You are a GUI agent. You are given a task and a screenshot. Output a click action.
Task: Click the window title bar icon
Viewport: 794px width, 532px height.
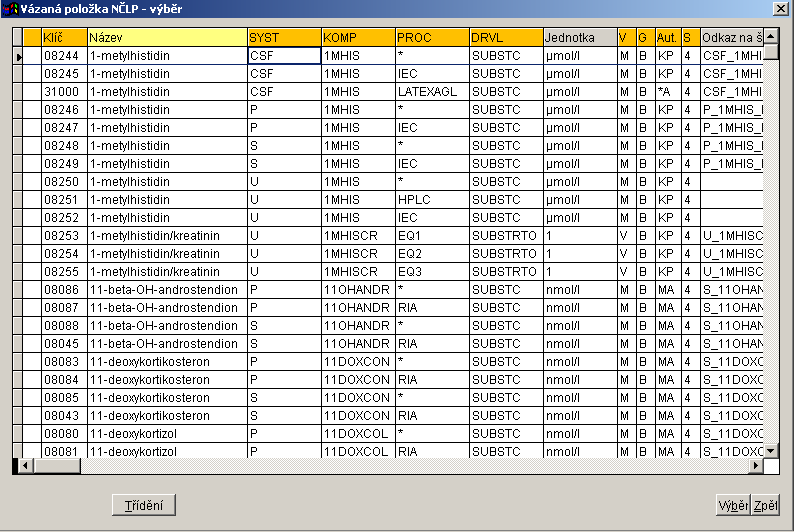[10, 9]
